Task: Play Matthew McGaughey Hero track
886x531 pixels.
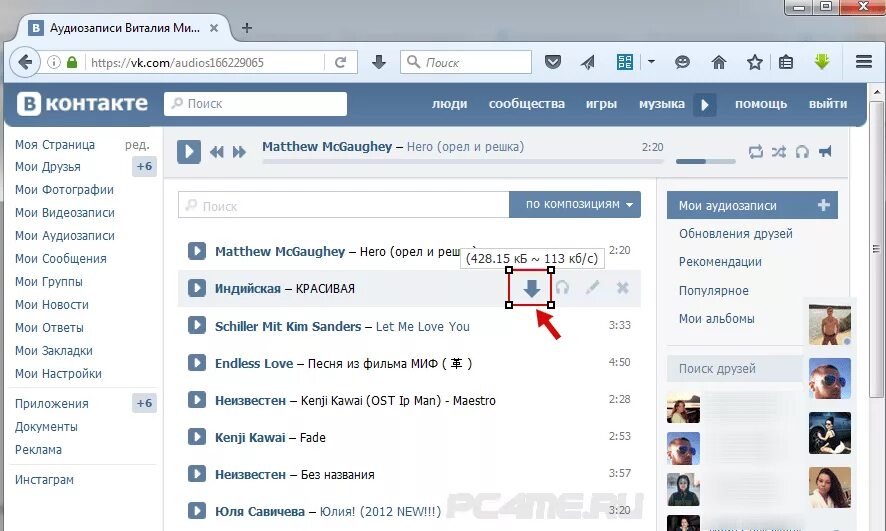Action: pos(197,251)
